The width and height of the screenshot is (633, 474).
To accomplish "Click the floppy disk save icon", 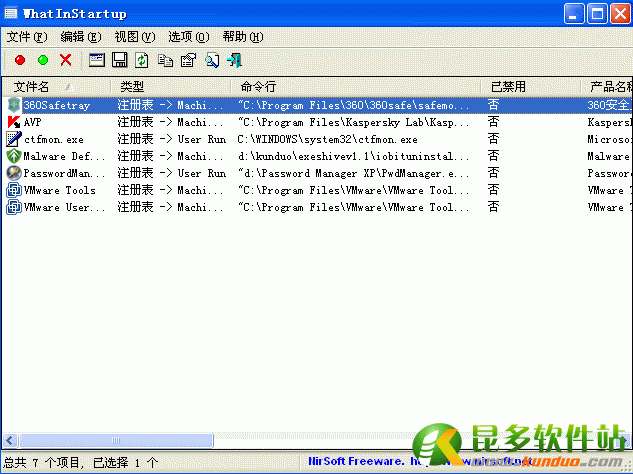I will click(x=119, y=61).
